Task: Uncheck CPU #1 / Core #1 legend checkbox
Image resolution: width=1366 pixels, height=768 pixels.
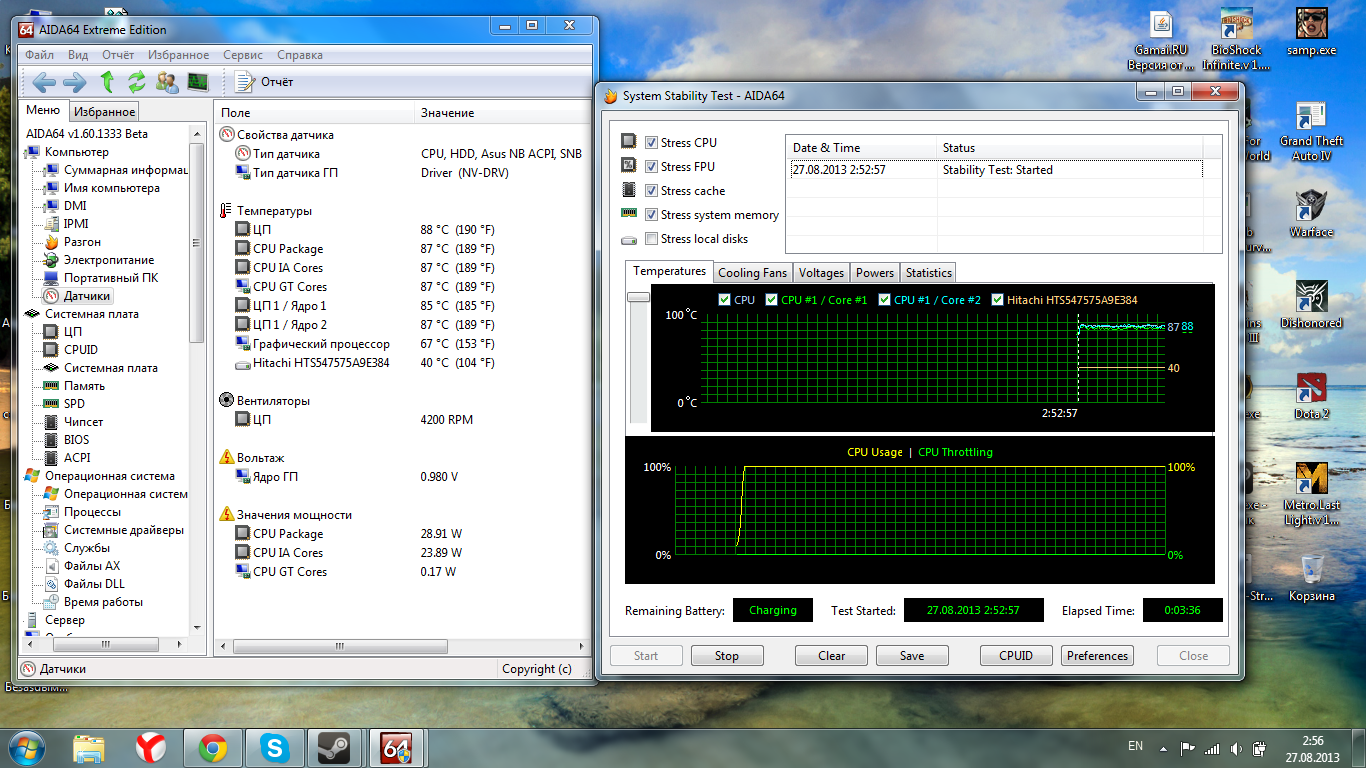Action: tap(772, 300)
